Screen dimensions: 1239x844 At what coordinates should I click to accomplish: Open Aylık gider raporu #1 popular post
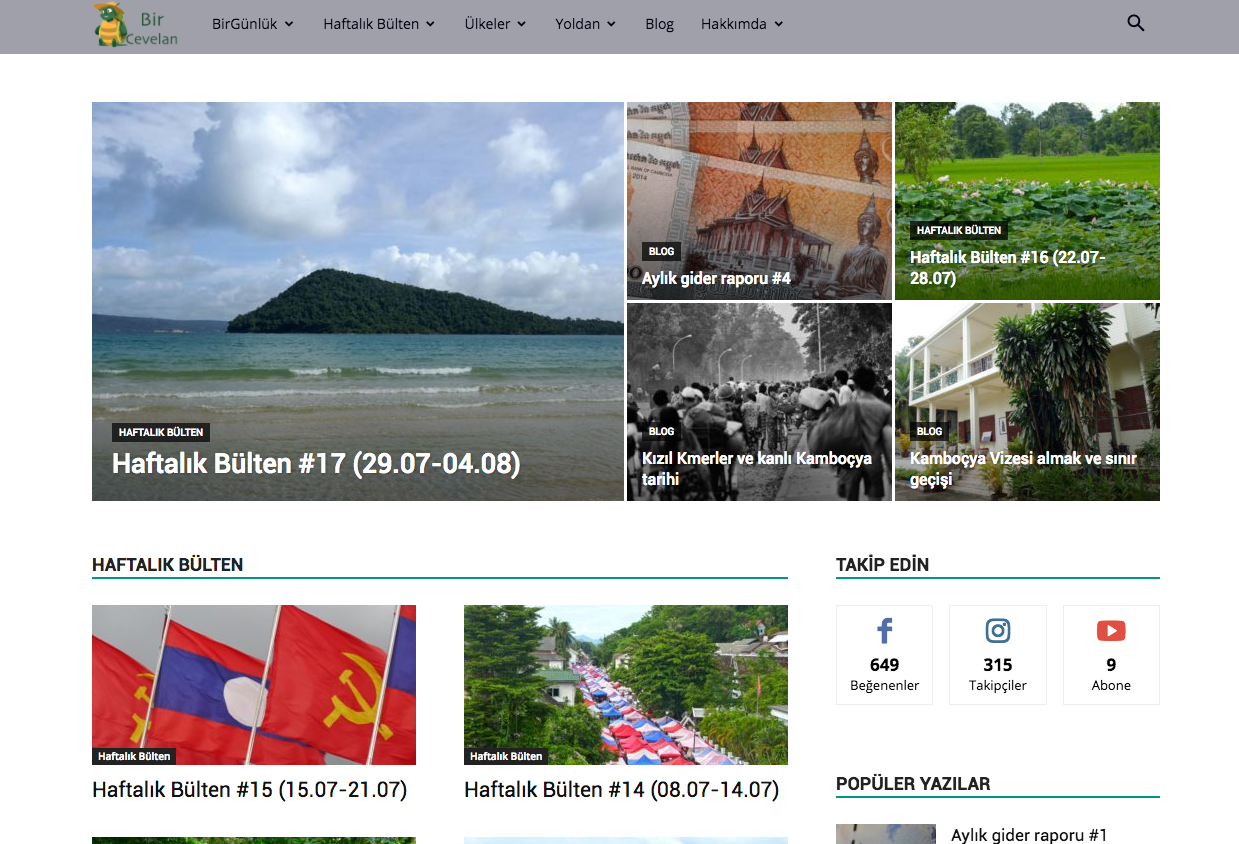(1029, 835)
